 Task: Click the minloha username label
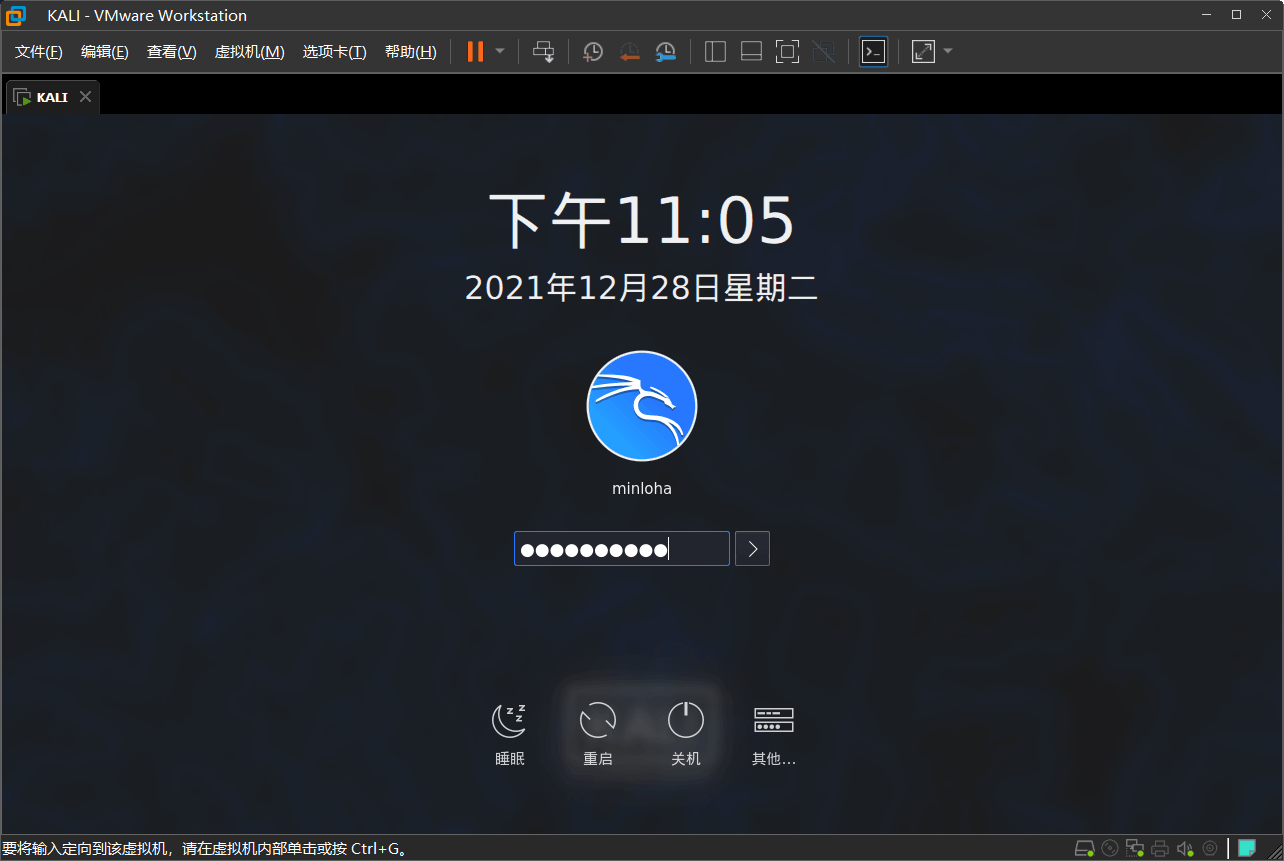point(642,489)
